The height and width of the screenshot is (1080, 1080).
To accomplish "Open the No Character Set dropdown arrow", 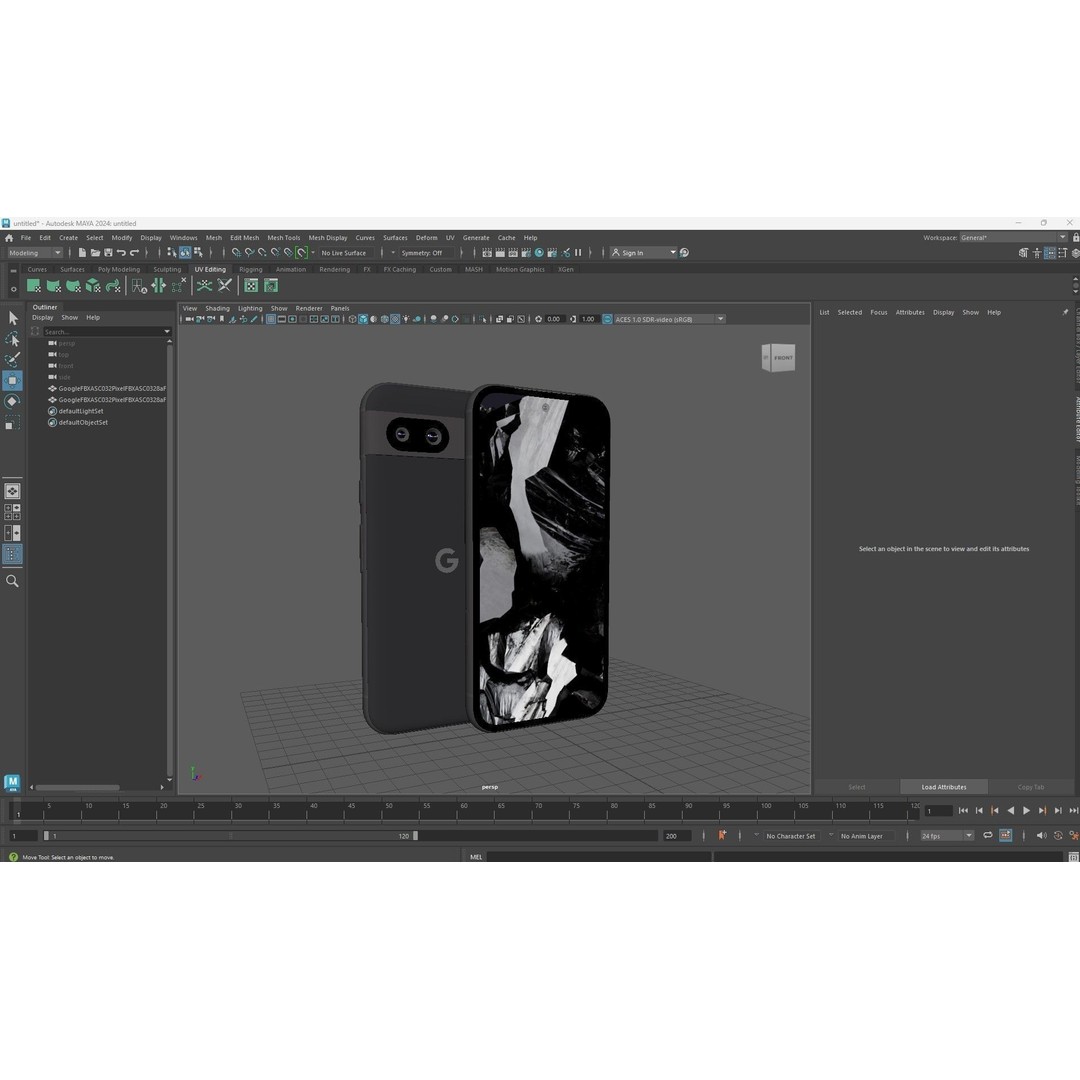I will tap(756, 835).
